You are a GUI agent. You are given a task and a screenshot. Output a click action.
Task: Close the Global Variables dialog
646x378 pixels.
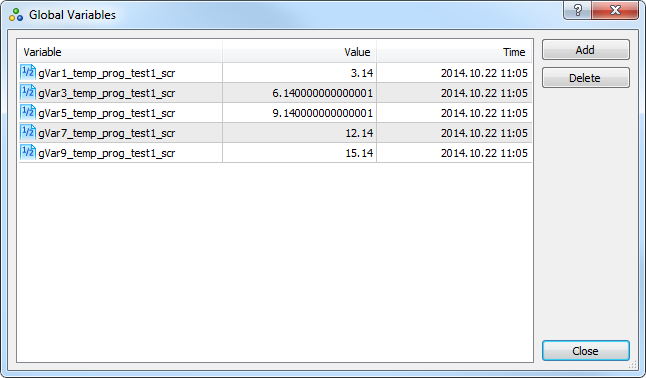coord(585,351)
